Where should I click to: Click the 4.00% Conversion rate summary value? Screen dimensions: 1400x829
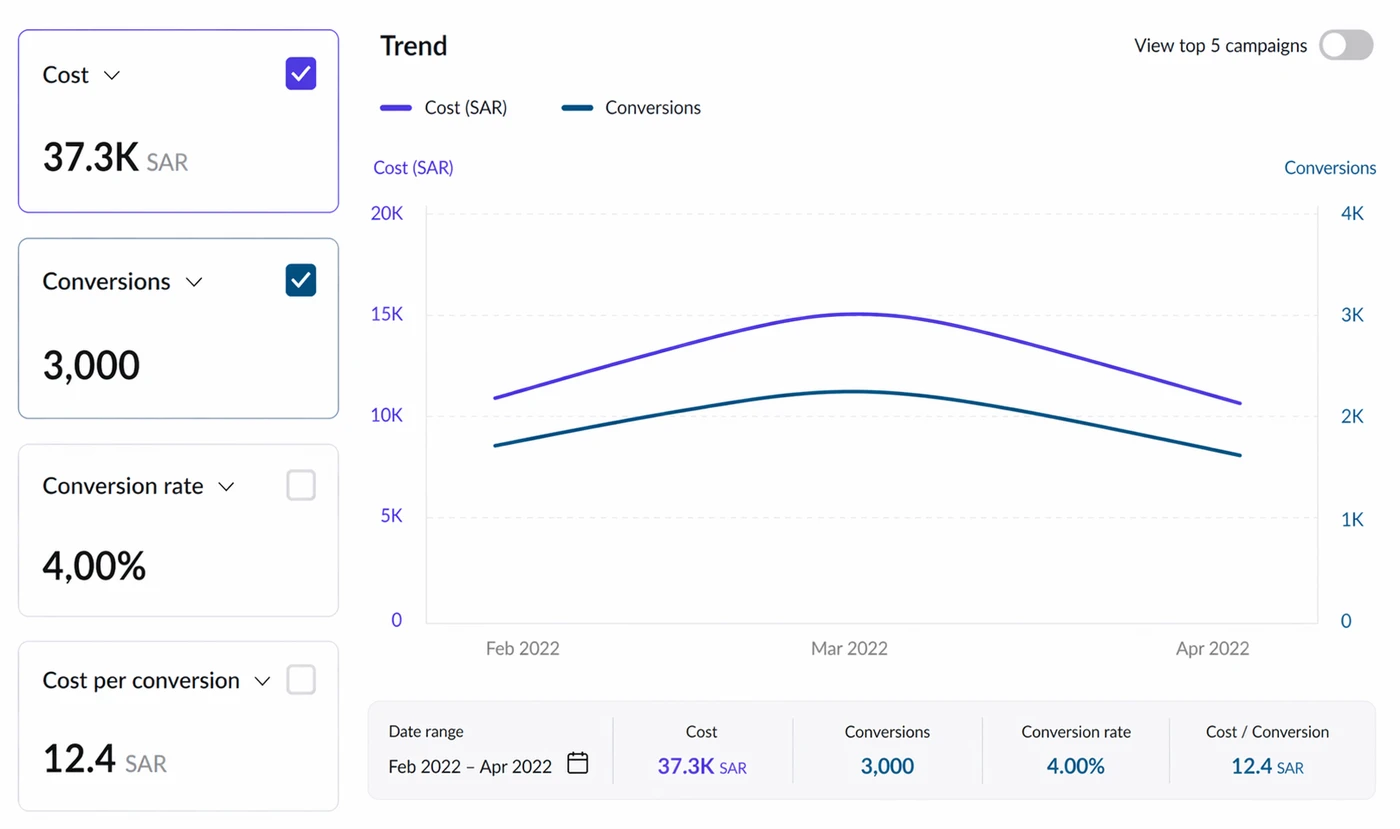1076,766
